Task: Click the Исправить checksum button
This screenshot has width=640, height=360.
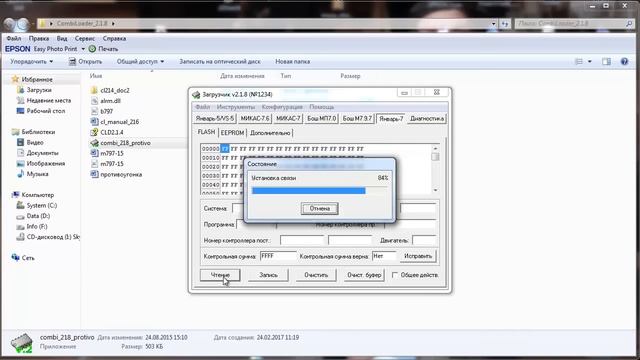Action: [x=418, y=256]
